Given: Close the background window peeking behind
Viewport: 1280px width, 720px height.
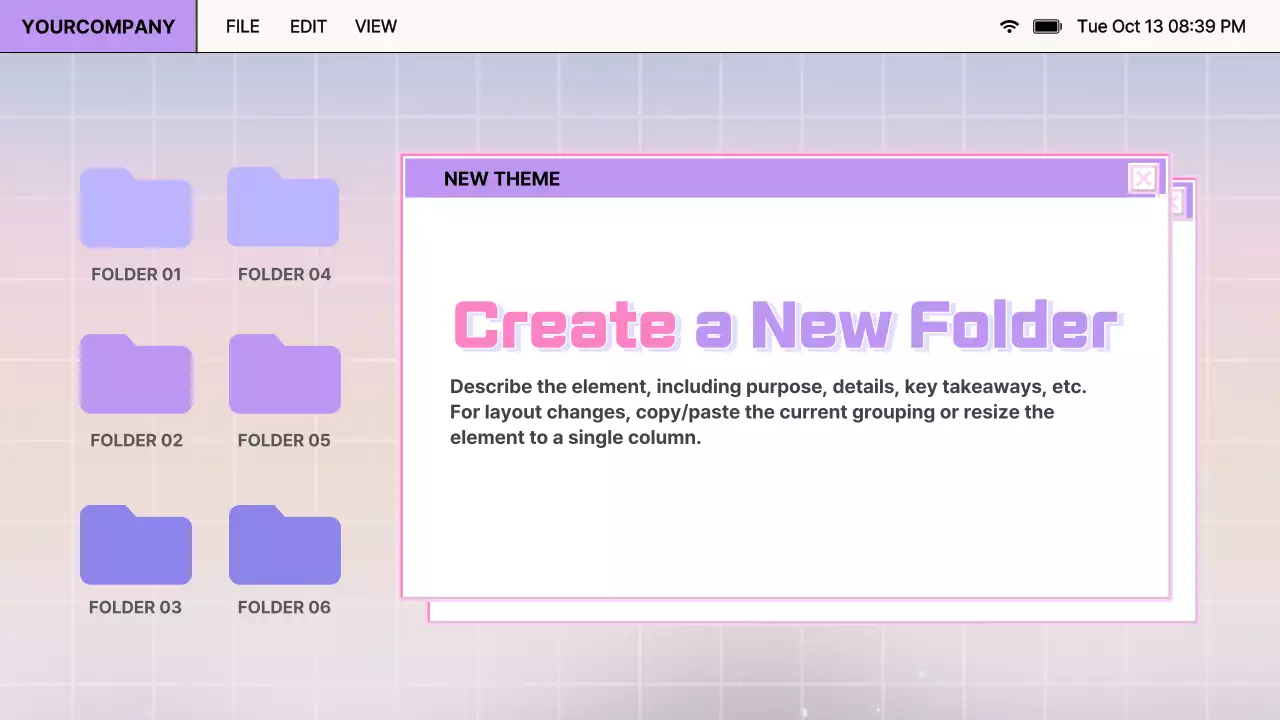Looking at the screenshot, I should pos(1180,201).
